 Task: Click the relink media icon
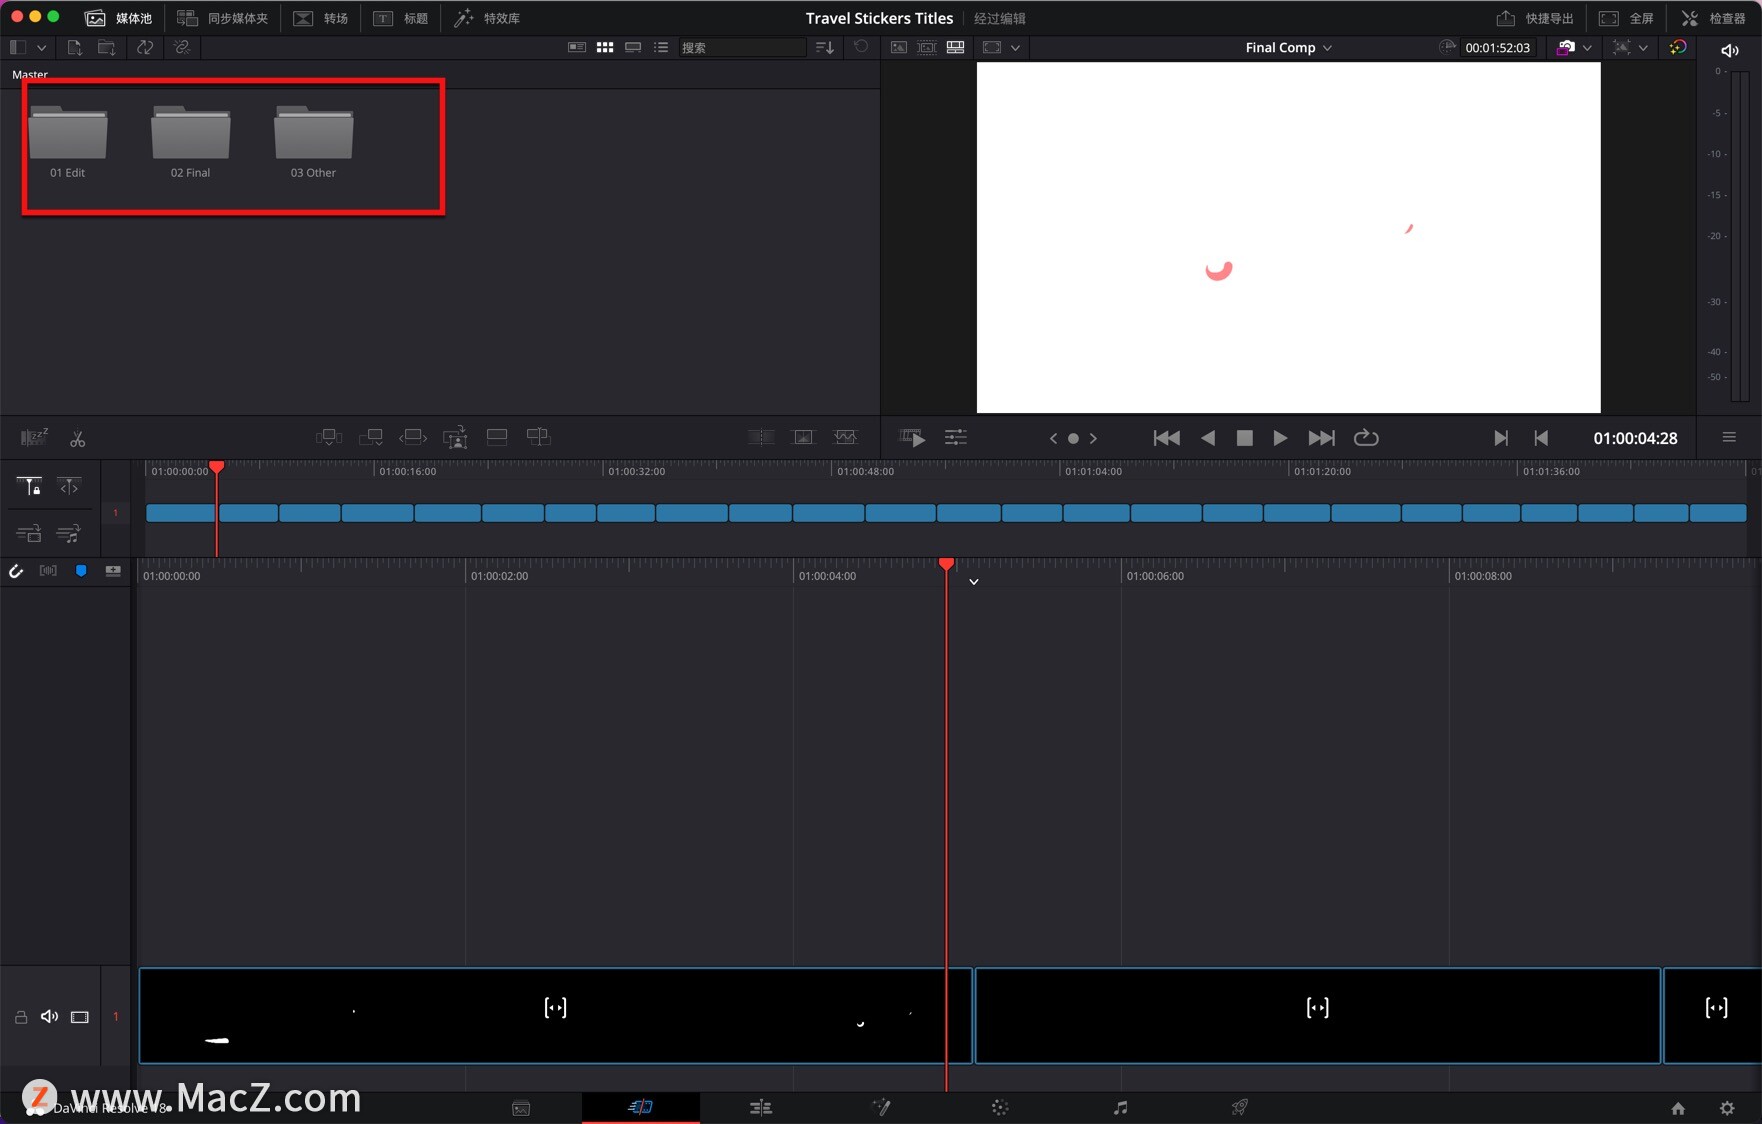point(181,47)
